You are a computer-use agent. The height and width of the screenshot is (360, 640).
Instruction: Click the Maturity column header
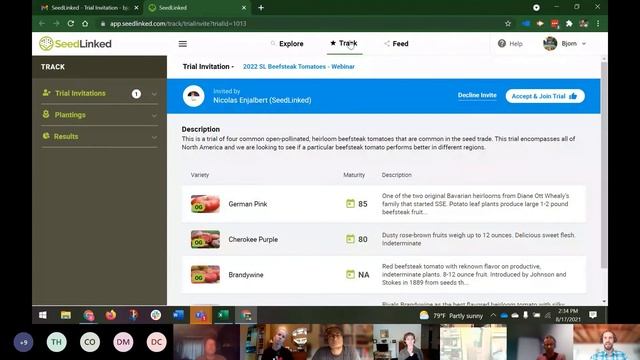(x=354, y=175)
